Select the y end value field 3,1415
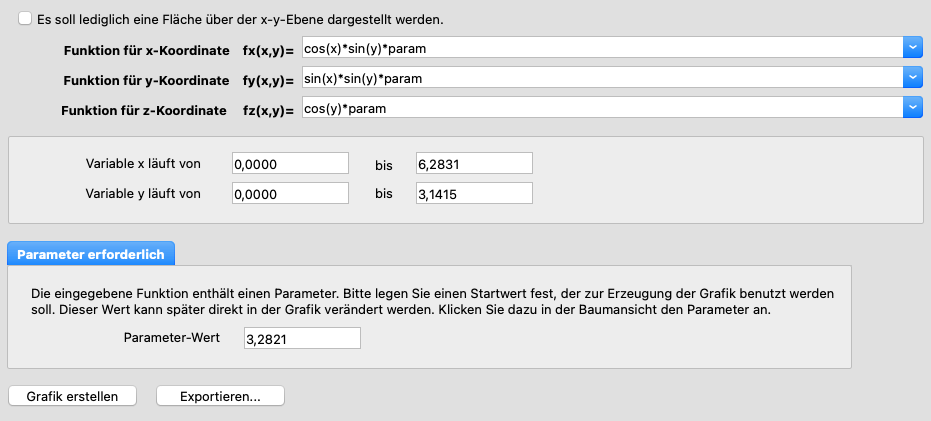This screenshot has height=421, width=931. 474,193
